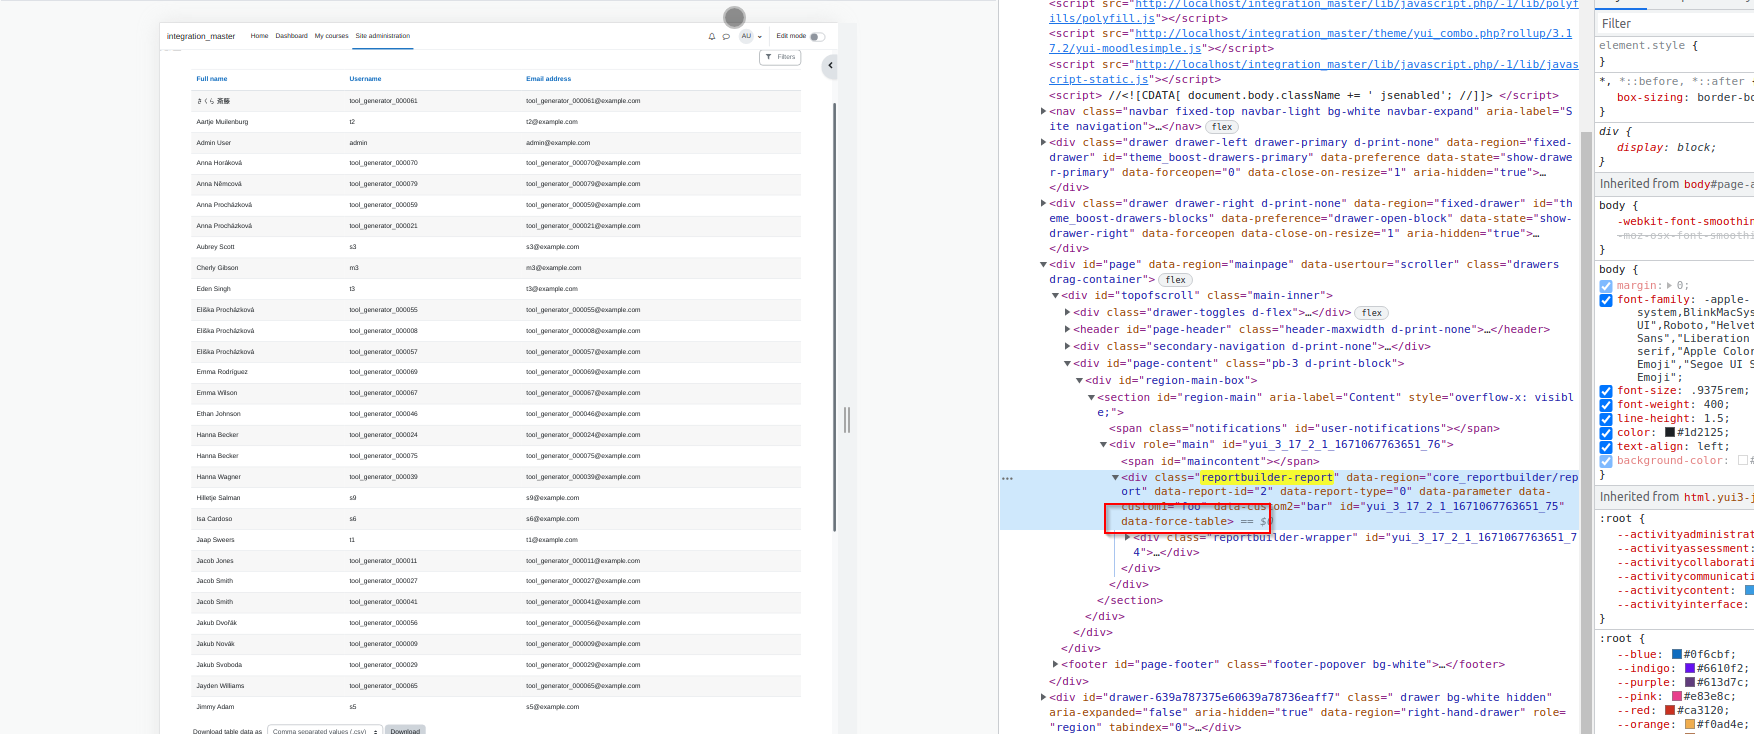Open the --red #ca3120 color swatch

tap(1670, 711)
